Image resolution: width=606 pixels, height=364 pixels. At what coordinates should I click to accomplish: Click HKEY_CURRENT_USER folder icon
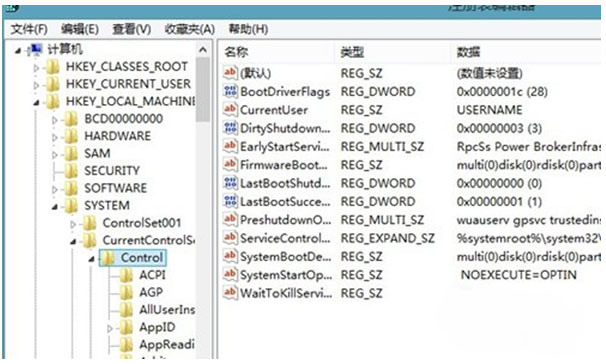(x=53, y=84)
